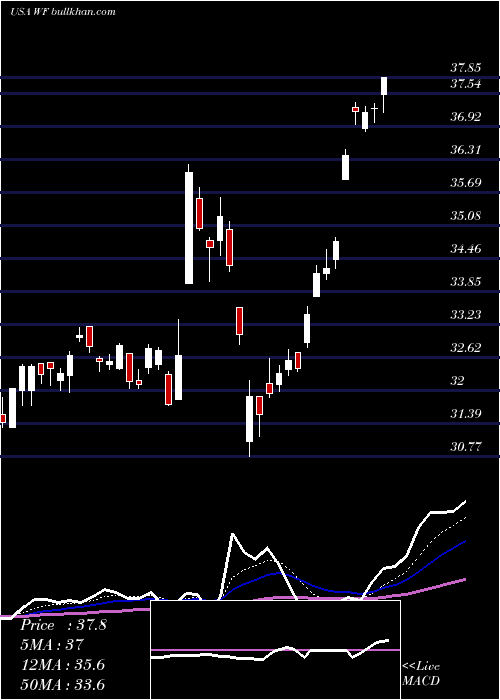500x700 pixels.
Task: Click the 30.77 price axis label
Action: [465, 446]
